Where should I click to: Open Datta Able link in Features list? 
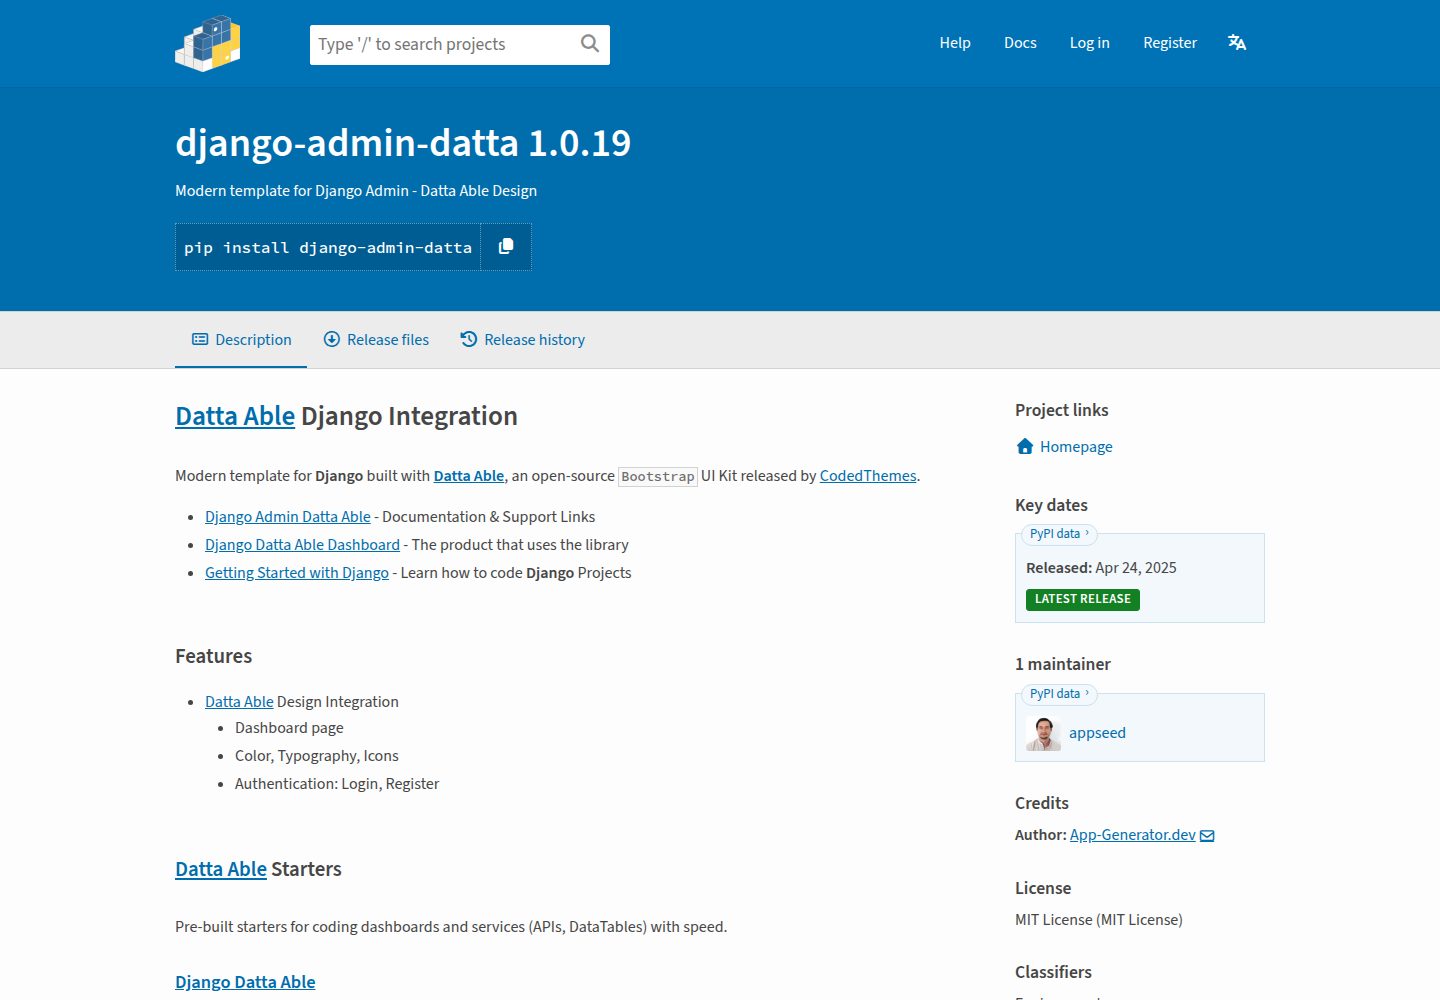tap(239, 702)
